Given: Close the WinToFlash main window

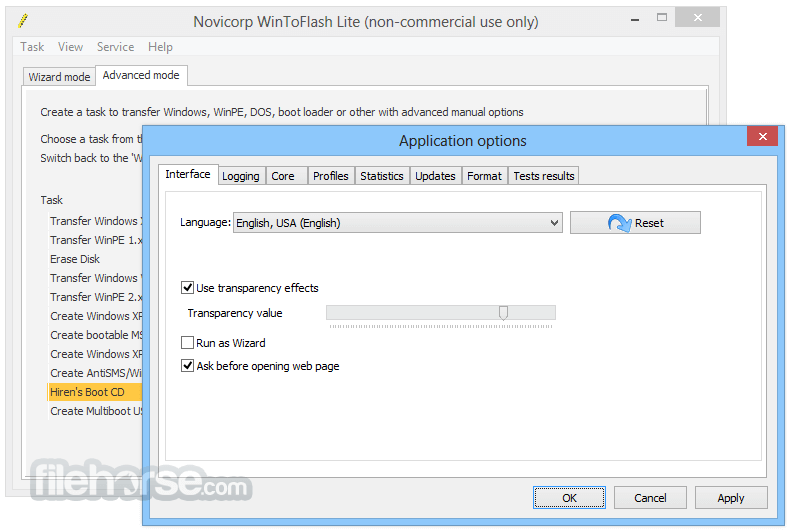Looking at the screenshot, I should [x=697, y=18].
